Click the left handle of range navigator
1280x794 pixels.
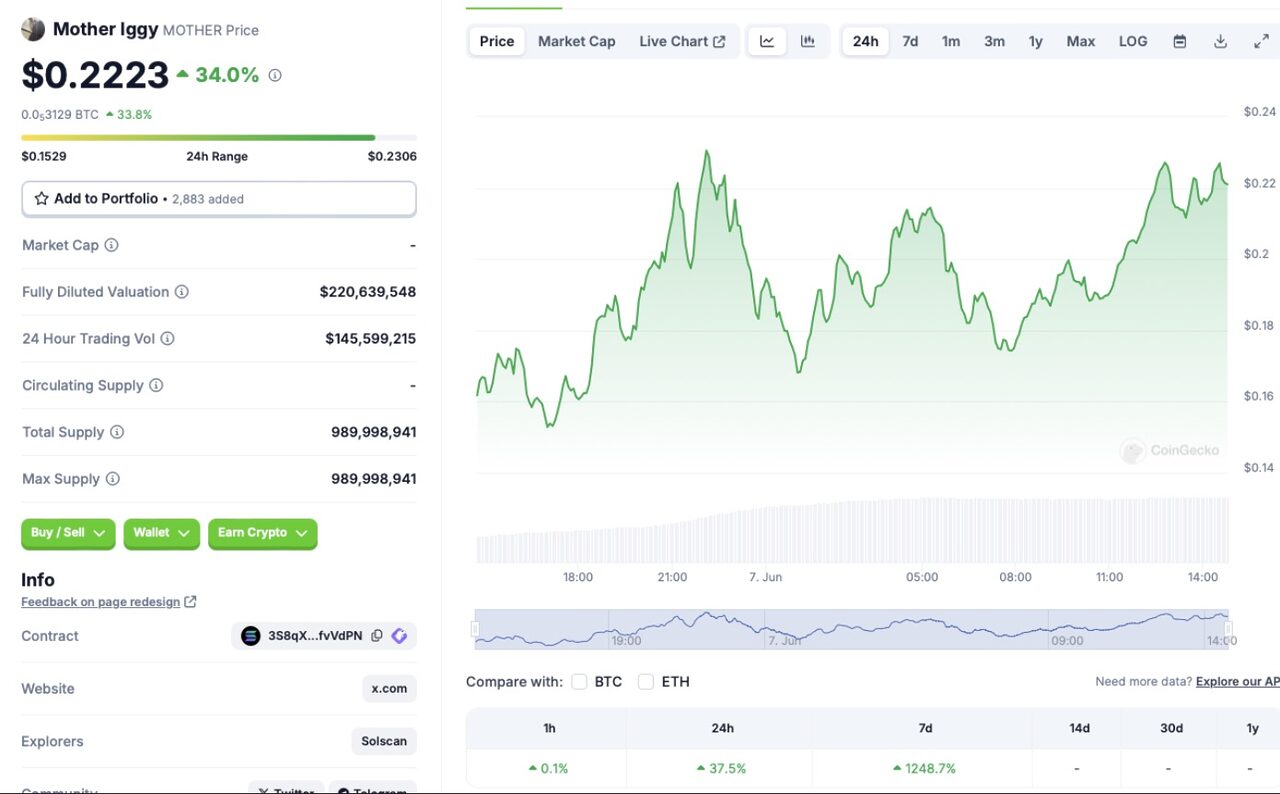[475, 629]
